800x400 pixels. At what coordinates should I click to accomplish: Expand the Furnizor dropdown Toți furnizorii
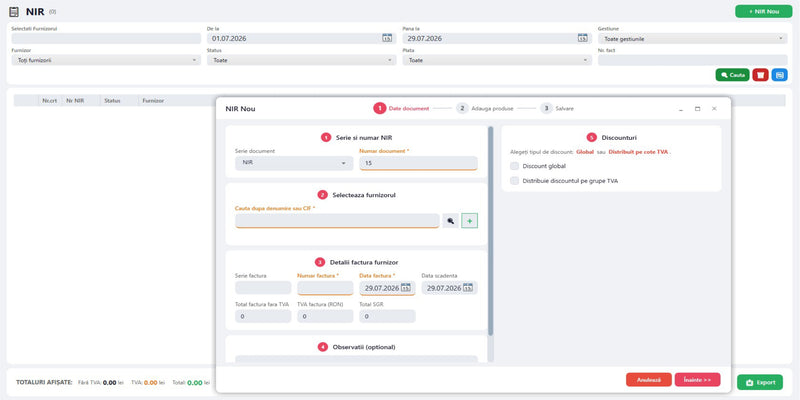pos(106,60)
